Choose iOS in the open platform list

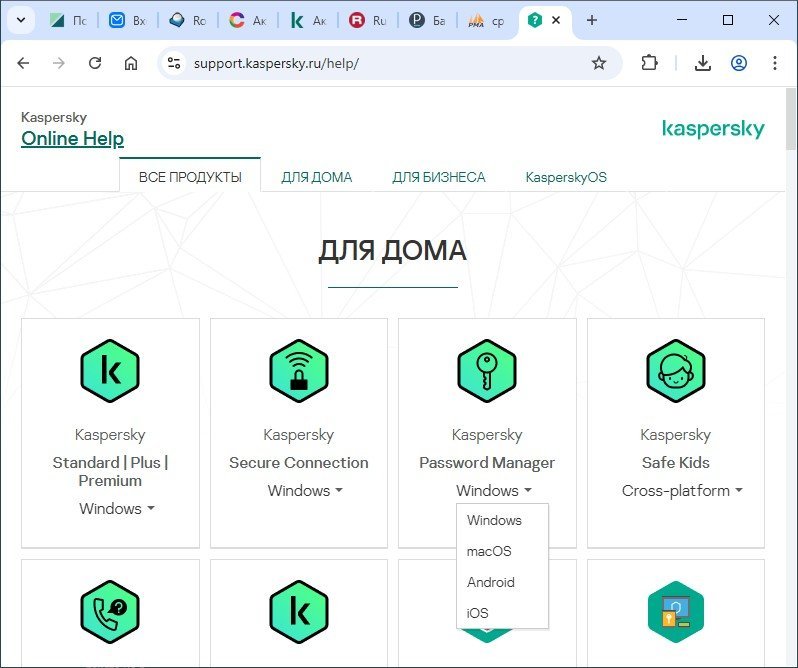click(502, 613)
